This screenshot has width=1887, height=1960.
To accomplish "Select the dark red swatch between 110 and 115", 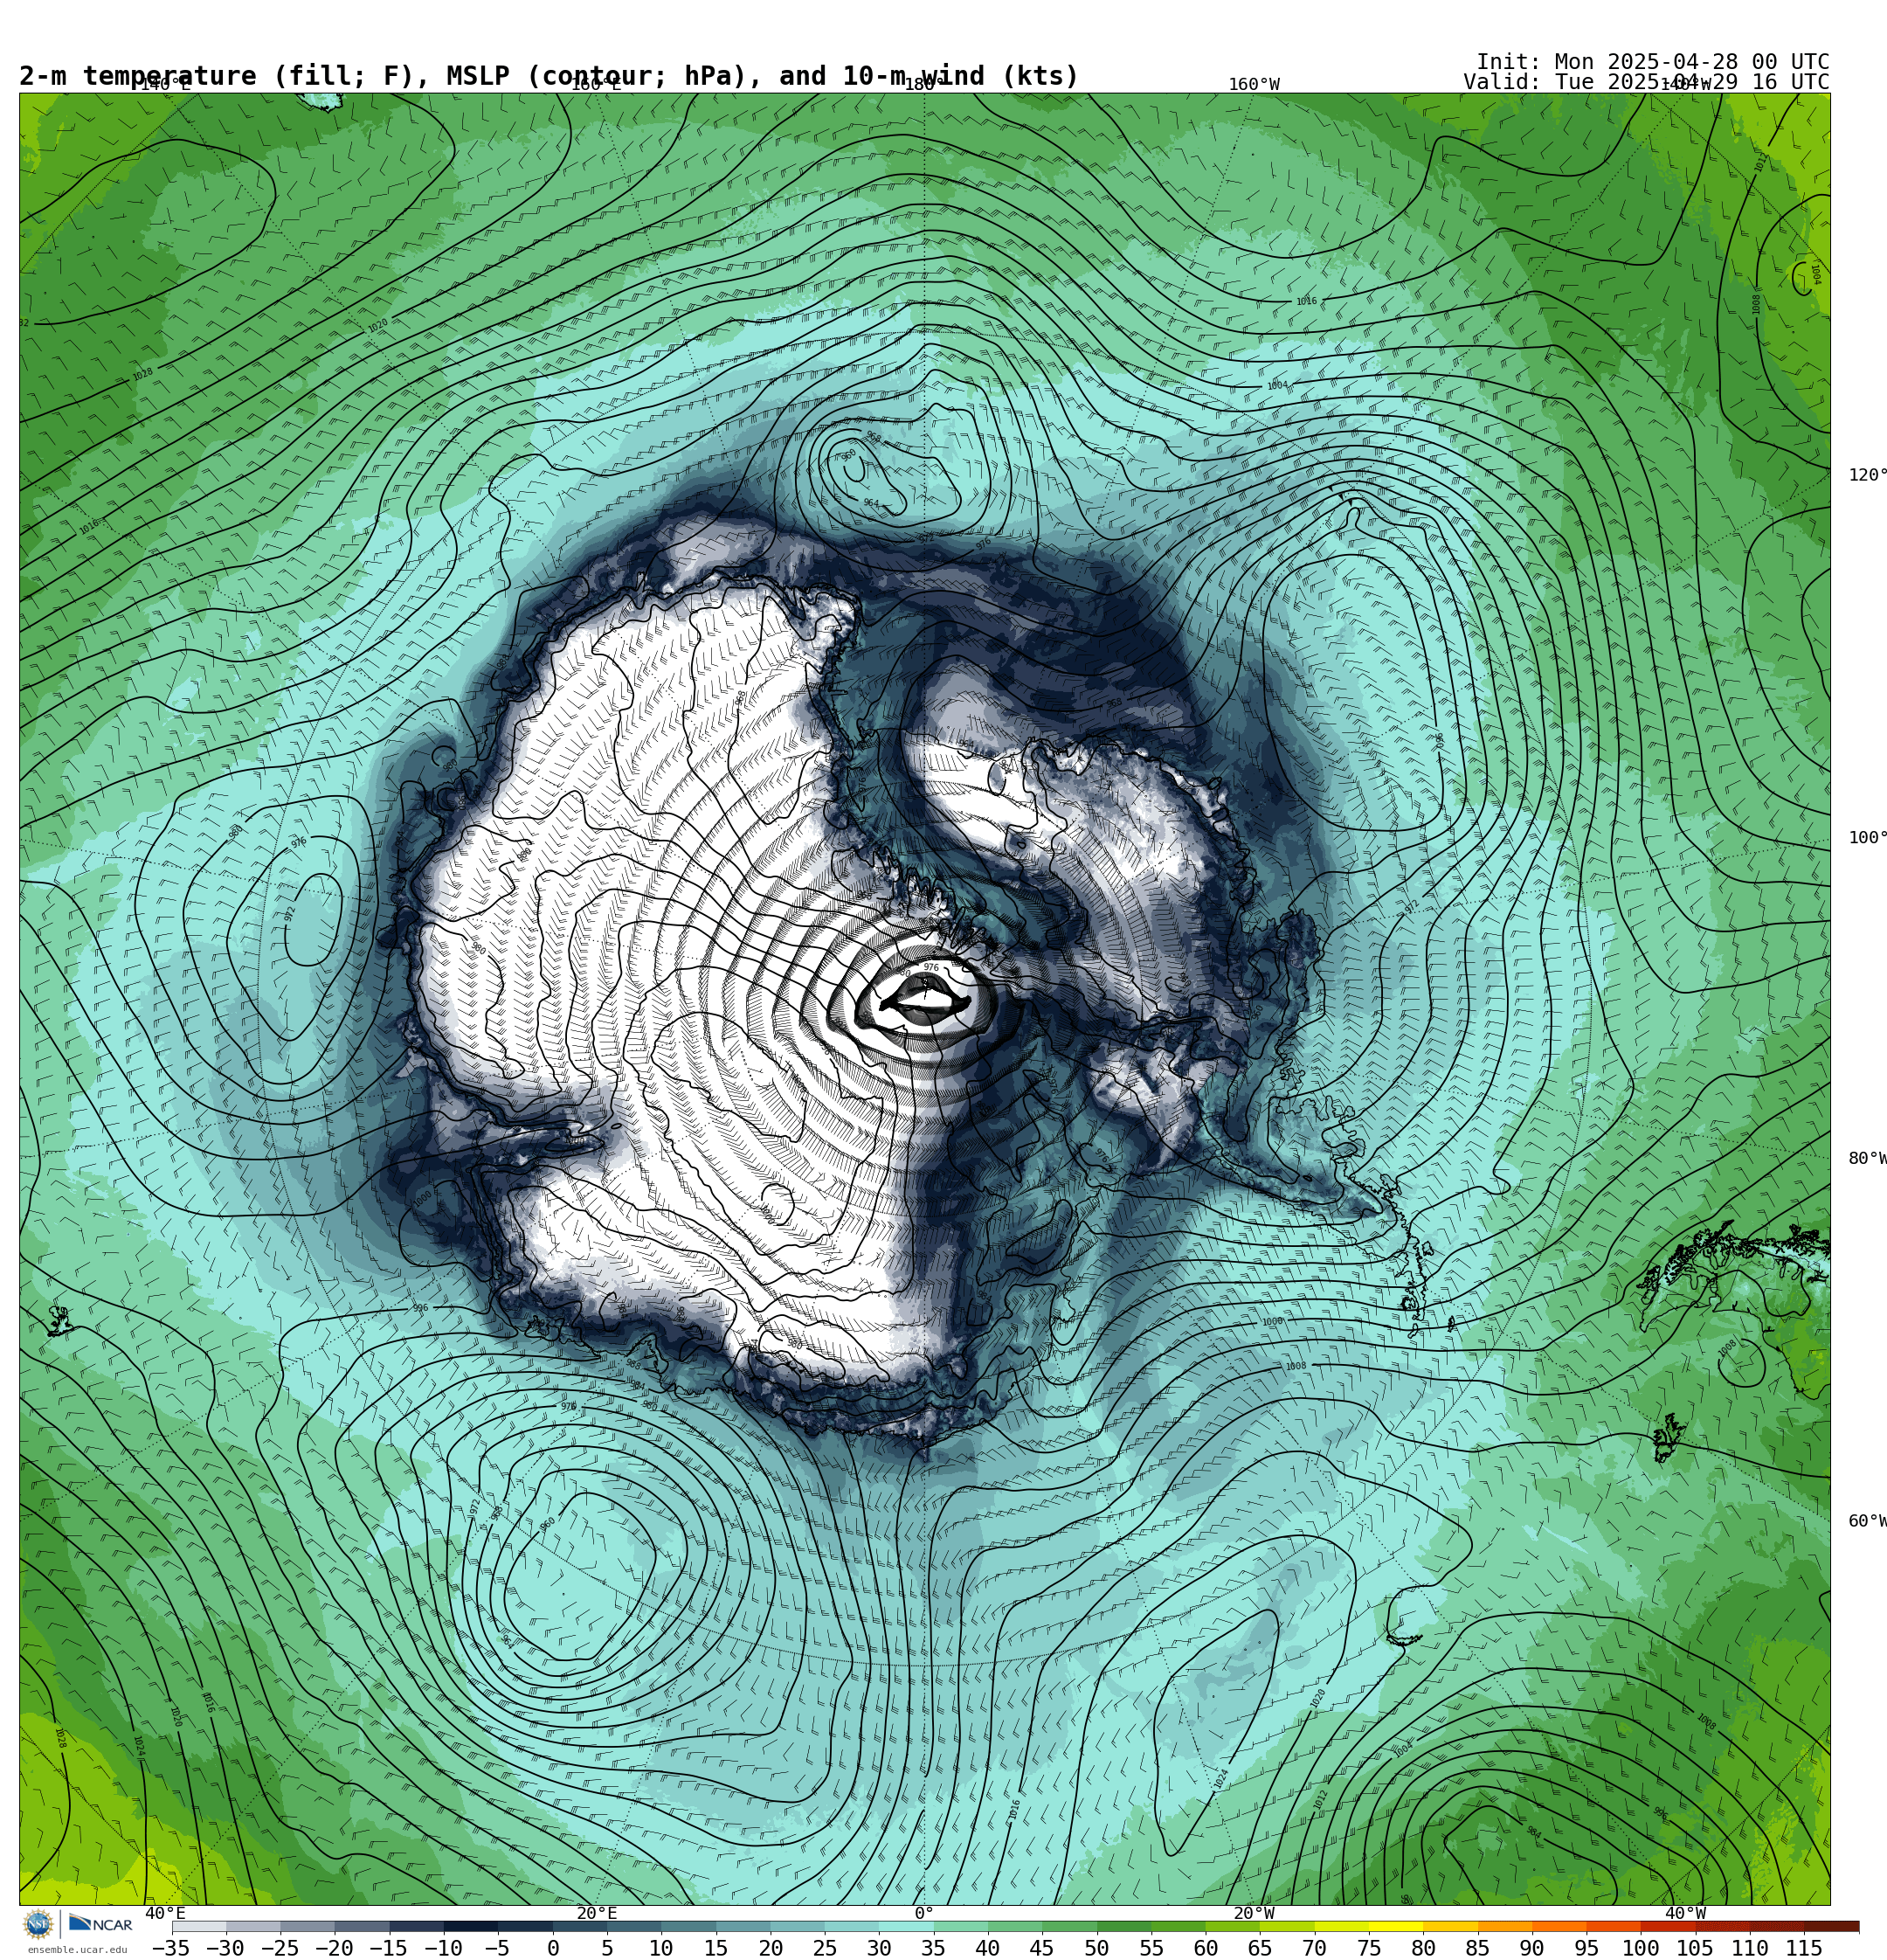I will pos(1777,1926).
